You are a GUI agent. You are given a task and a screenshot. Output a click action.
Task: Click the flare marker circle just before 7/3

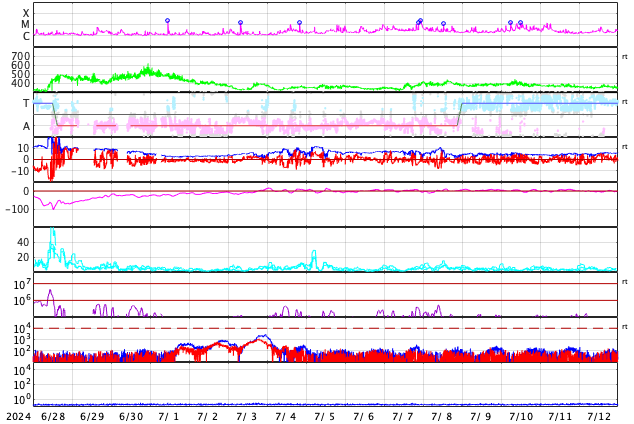click(241, 23)
